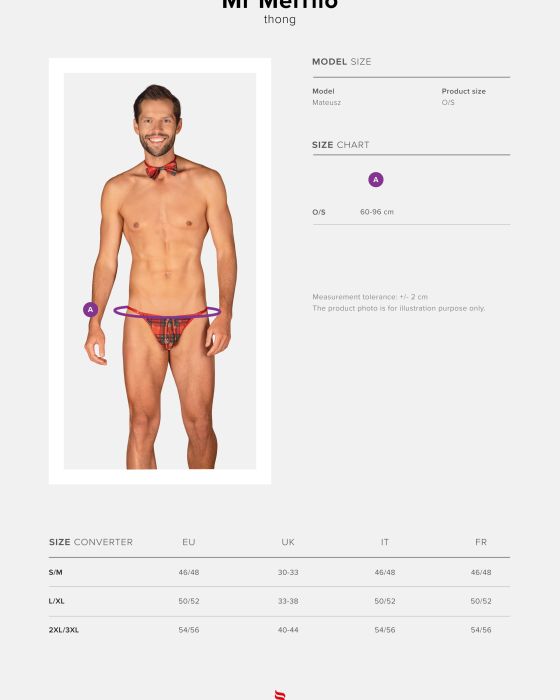Select the 2XL/3XL size row label
The height and width of the screenshot is (700, 560).
(63, 630)
